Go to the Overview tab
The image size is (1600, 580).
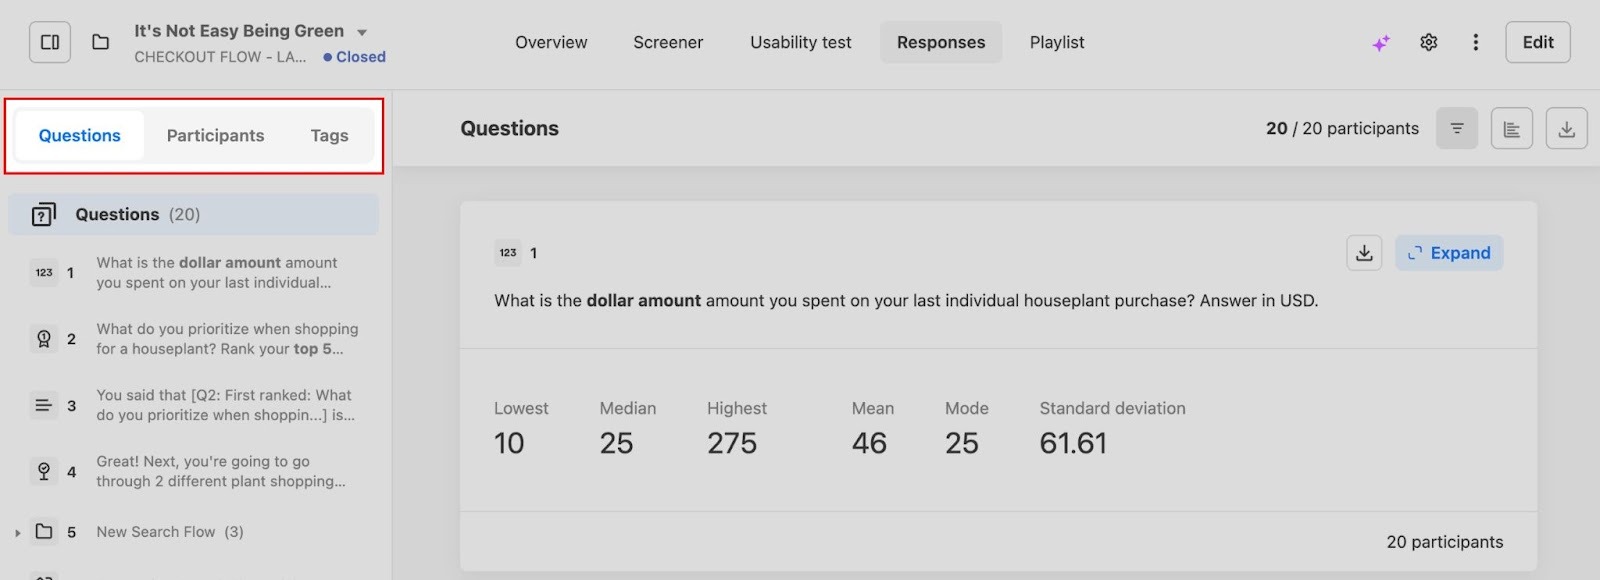click(x=551, y=42)
